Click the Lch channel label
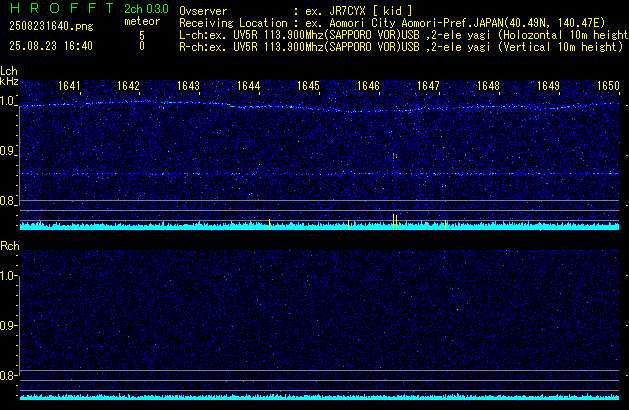 9,71
